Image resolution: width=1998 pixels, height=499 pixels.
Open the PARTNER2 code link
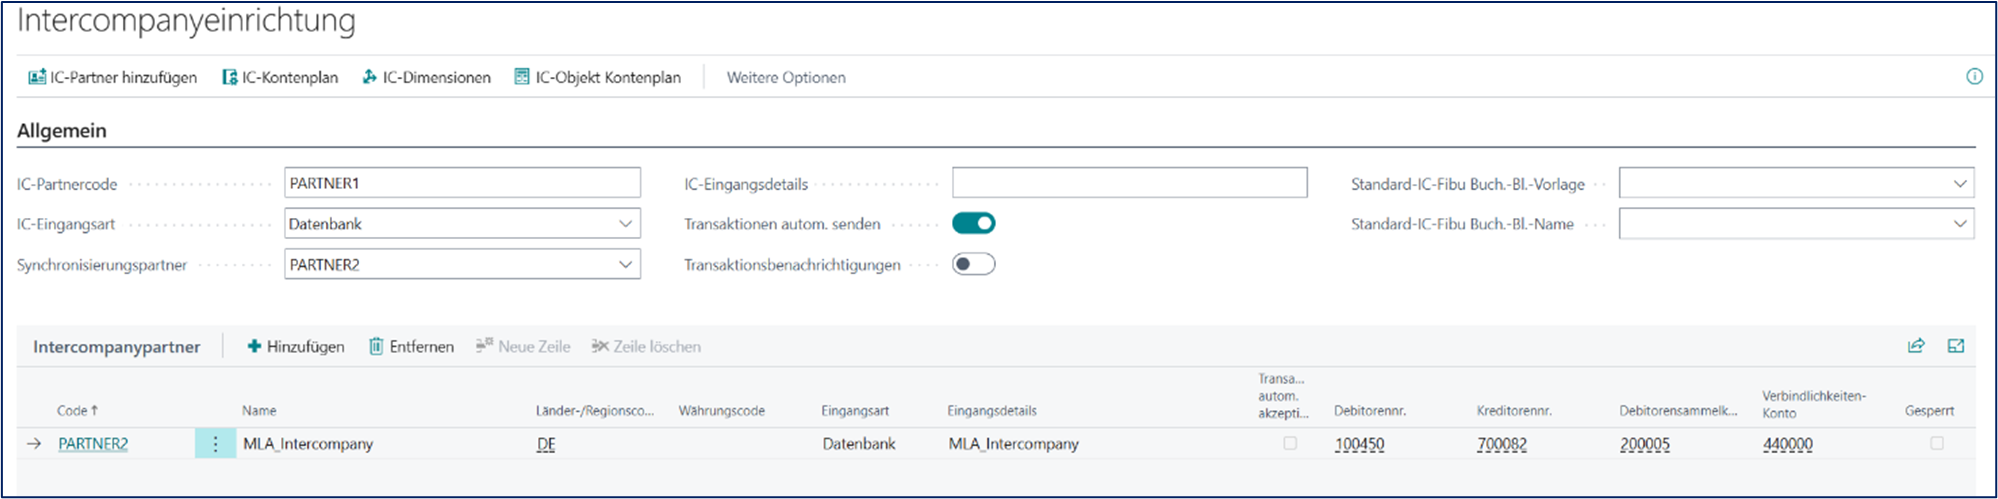pos(93,444)
